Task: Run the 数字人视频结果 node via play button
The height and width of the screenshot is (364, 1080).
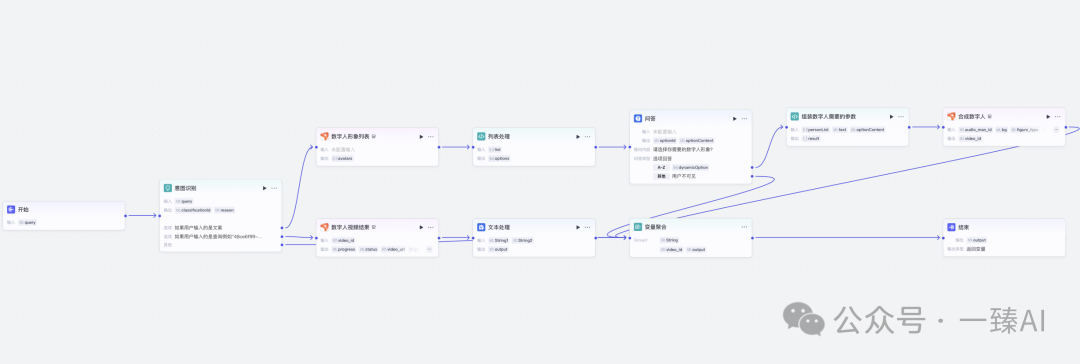Action: (421, 227)
